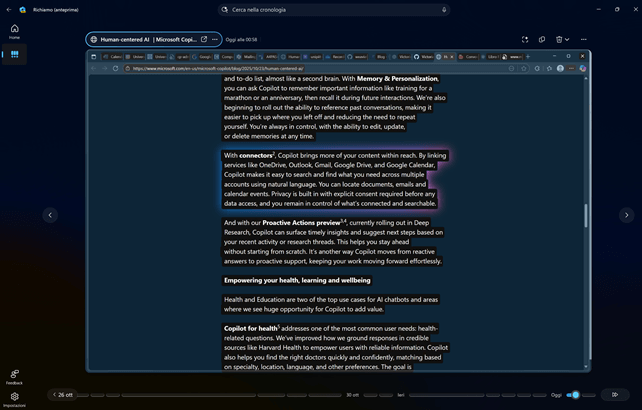Open Feedback from the sidebar

point(14,376)
